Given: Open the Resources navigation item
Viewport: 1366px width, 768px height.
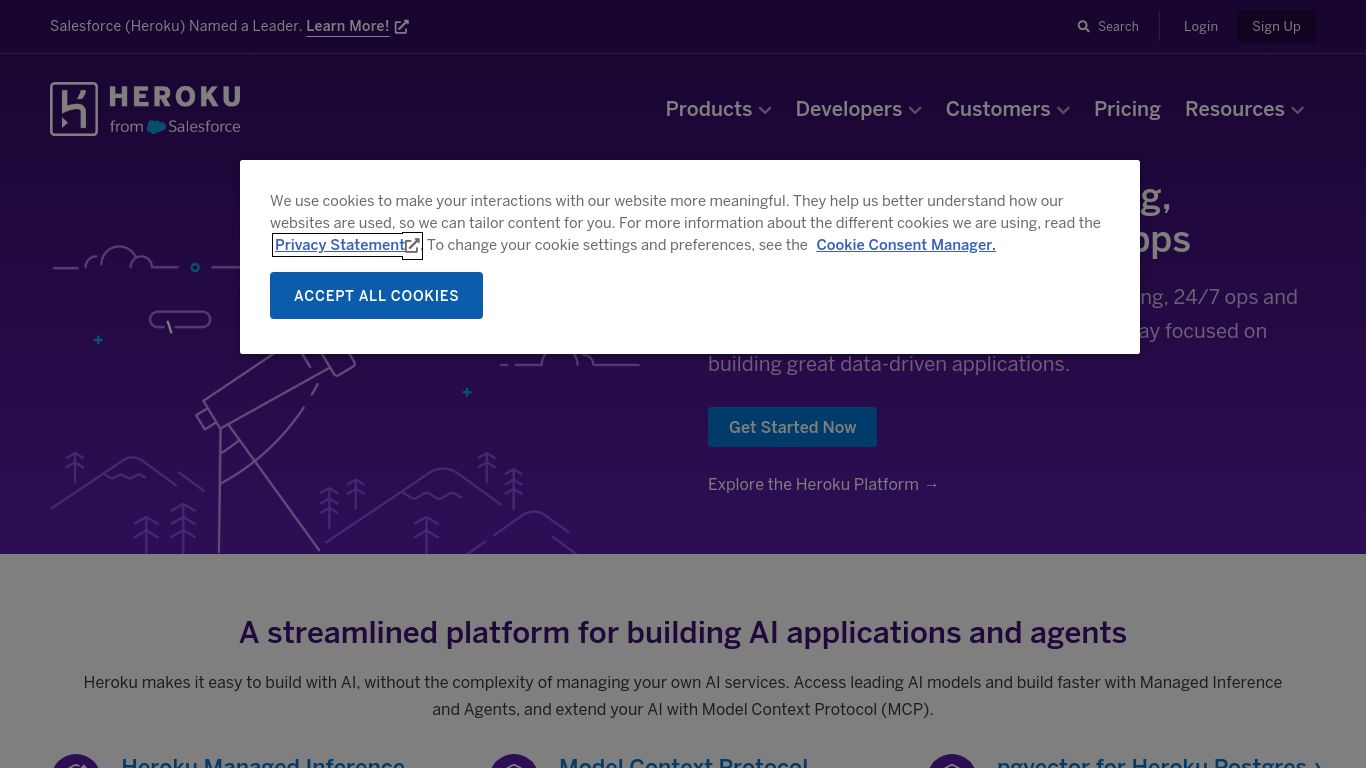Looking at the screenshot, I should tap(1235, 109).
